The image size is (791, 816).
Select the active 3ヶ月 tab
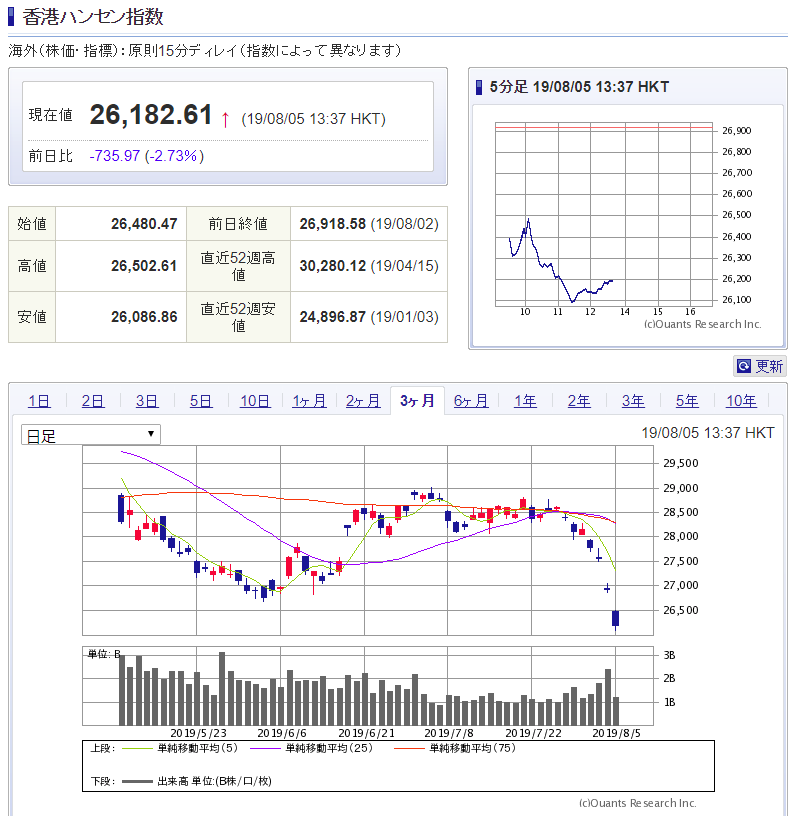pos(417,400)
